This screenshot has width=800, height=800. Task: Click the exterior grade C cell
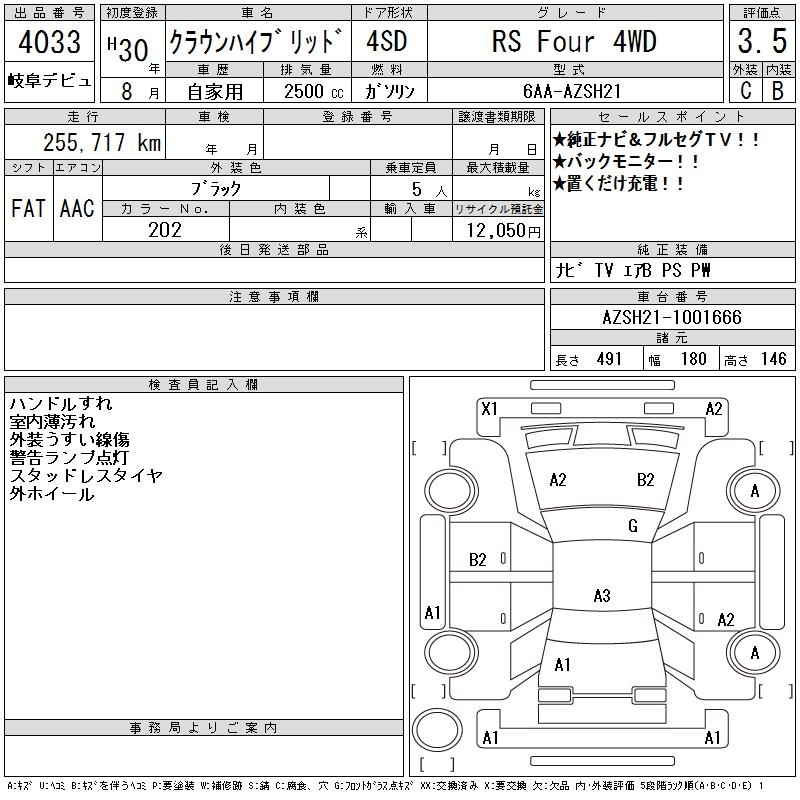click(x=744, y=89)
